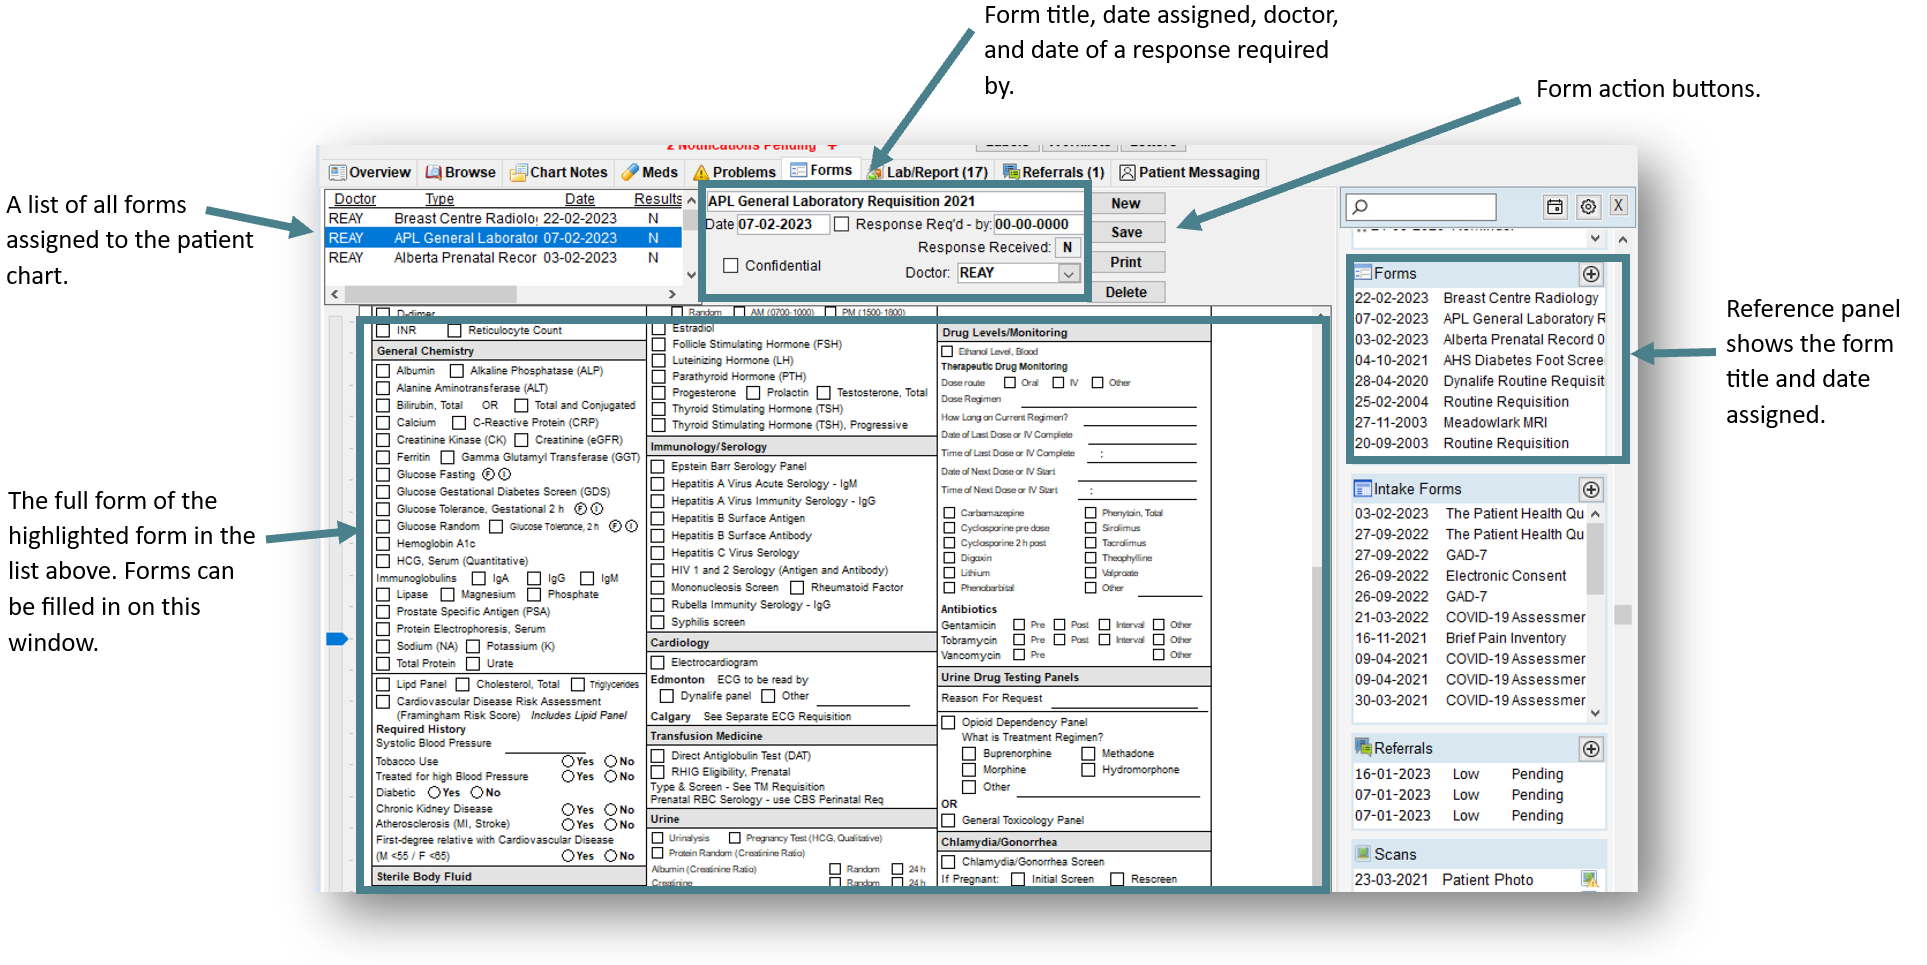Image resolution: width=1927 pixels, height=965 pixels.
Task: Check the Albumin test checkbox
Action: [x=383, y=371]
